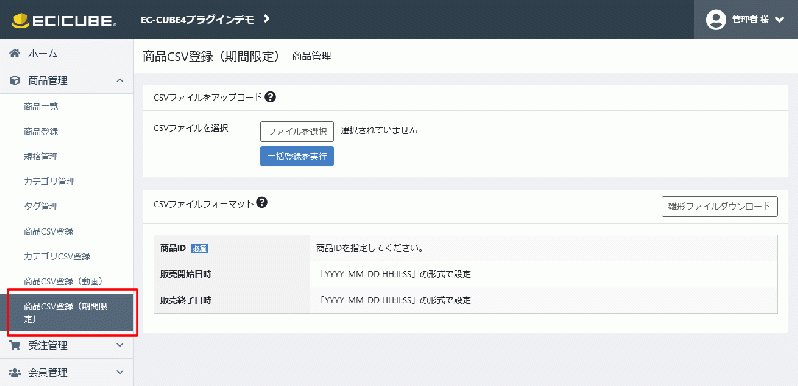Screen dimensions: 798x386
Task: Open 商品CSV登録（動画）in the sidebar
Action: (64, 281)
